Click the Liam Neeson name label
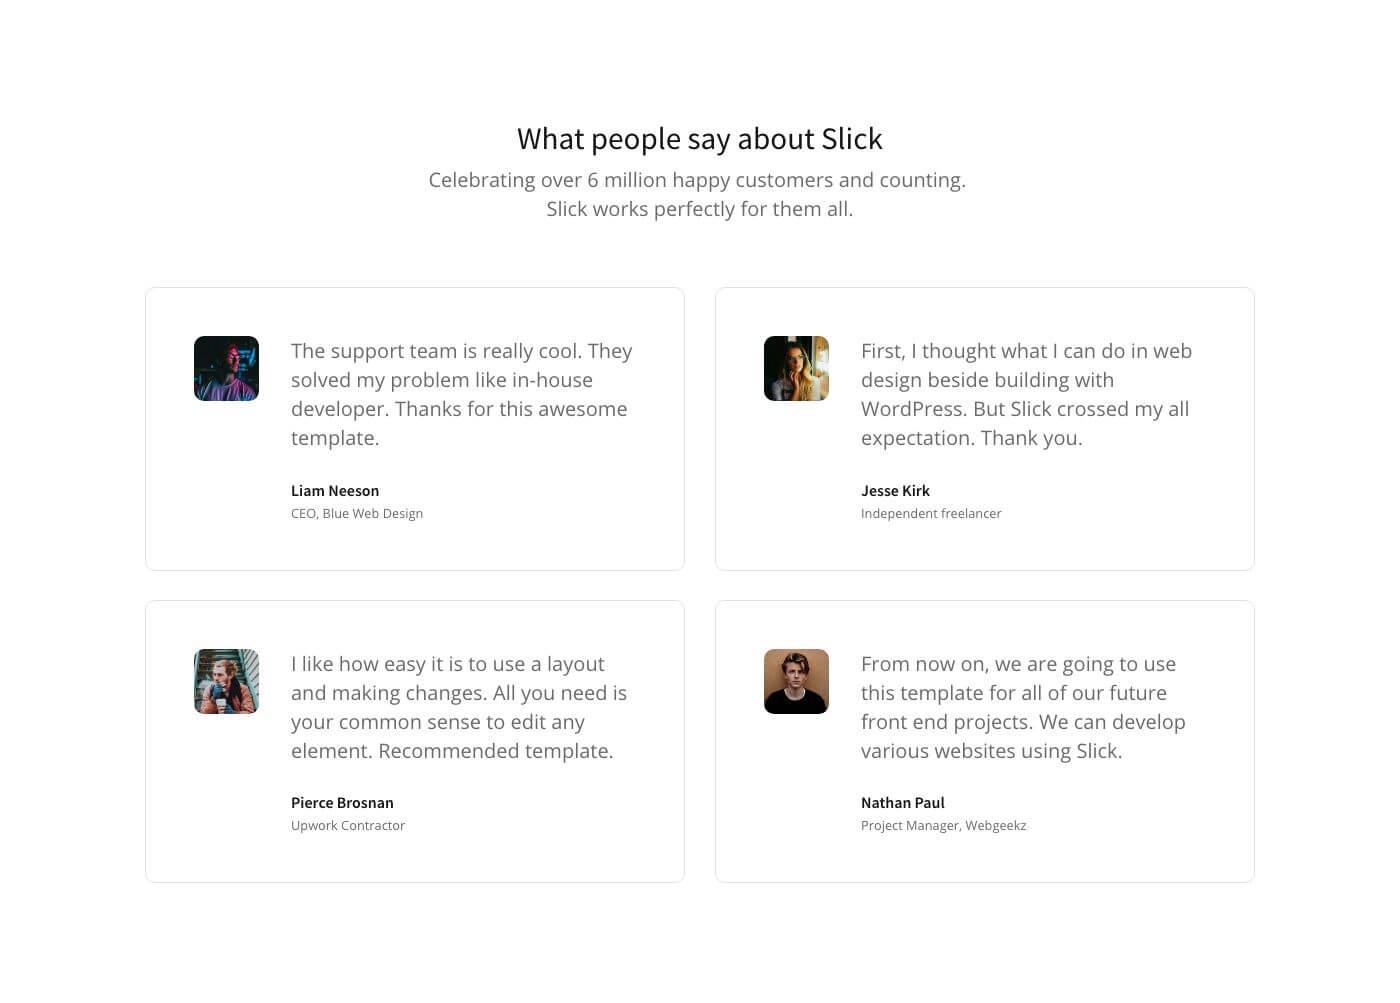The width and height of the screenshot is (1400, 1003). click(335, 491)
